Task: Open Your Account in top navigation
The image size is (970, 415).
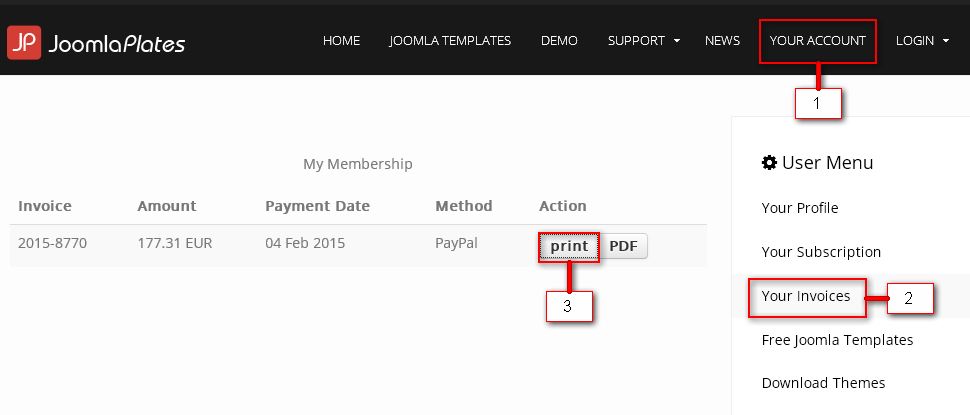Action: 818,41
